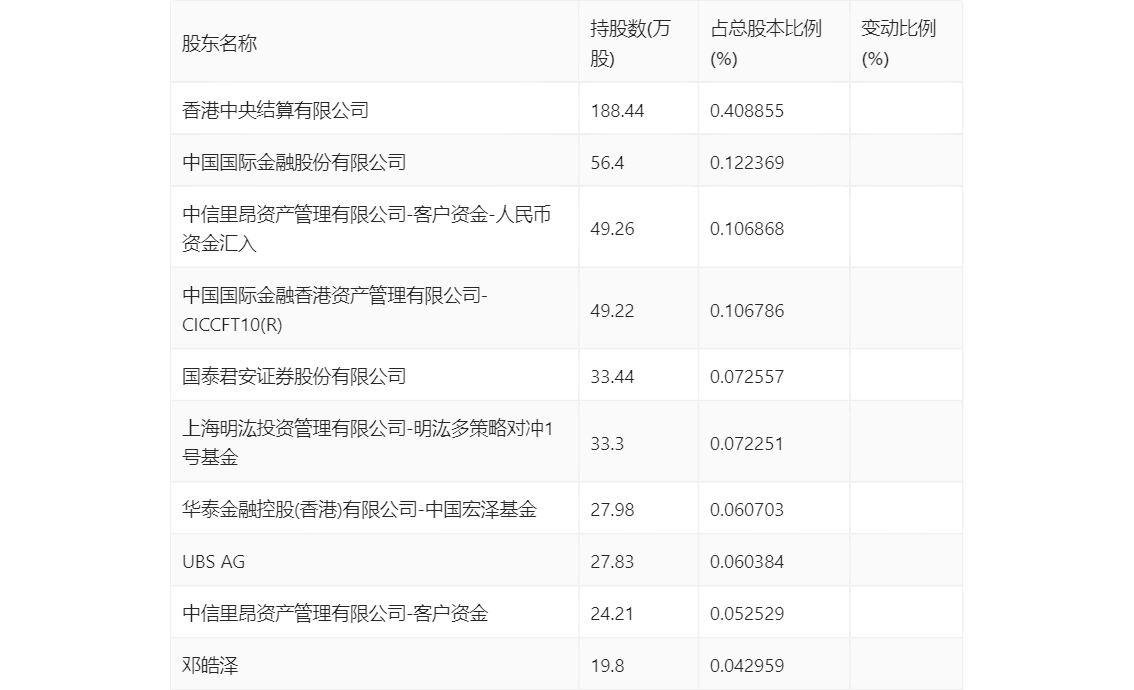Viewport: 1134px width, 690px height.
Task: Click the 持股数(万股) column header
Action: pos(631,43)
